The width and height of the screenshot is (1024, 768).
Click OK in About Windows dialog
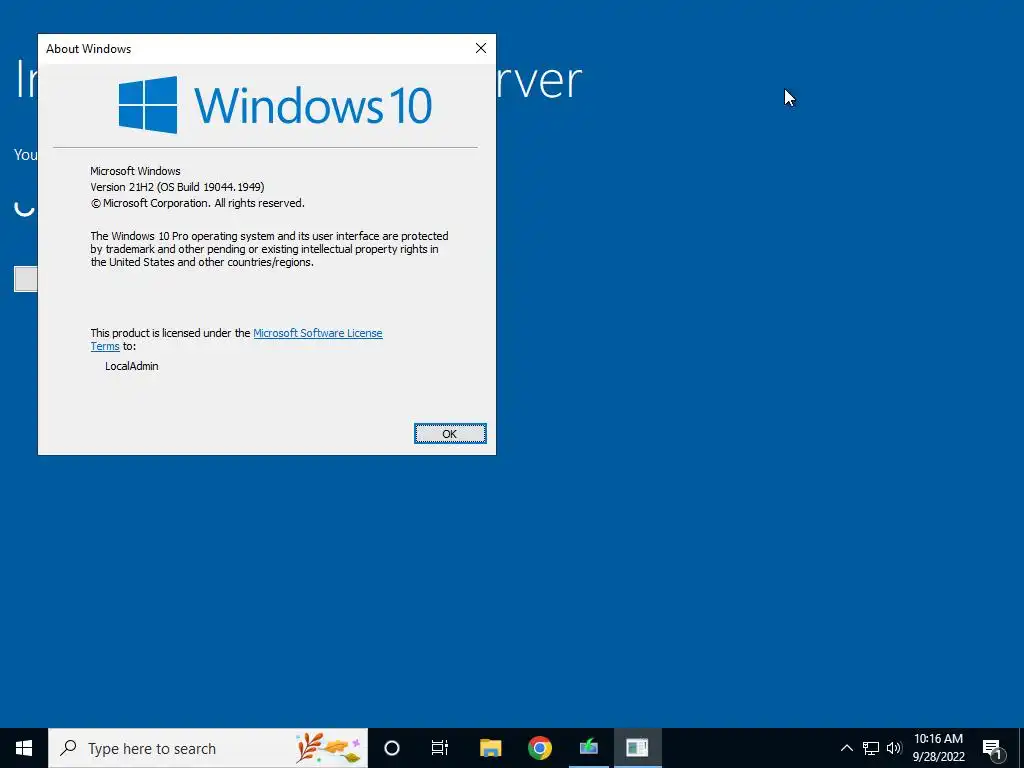coord(450,434)
